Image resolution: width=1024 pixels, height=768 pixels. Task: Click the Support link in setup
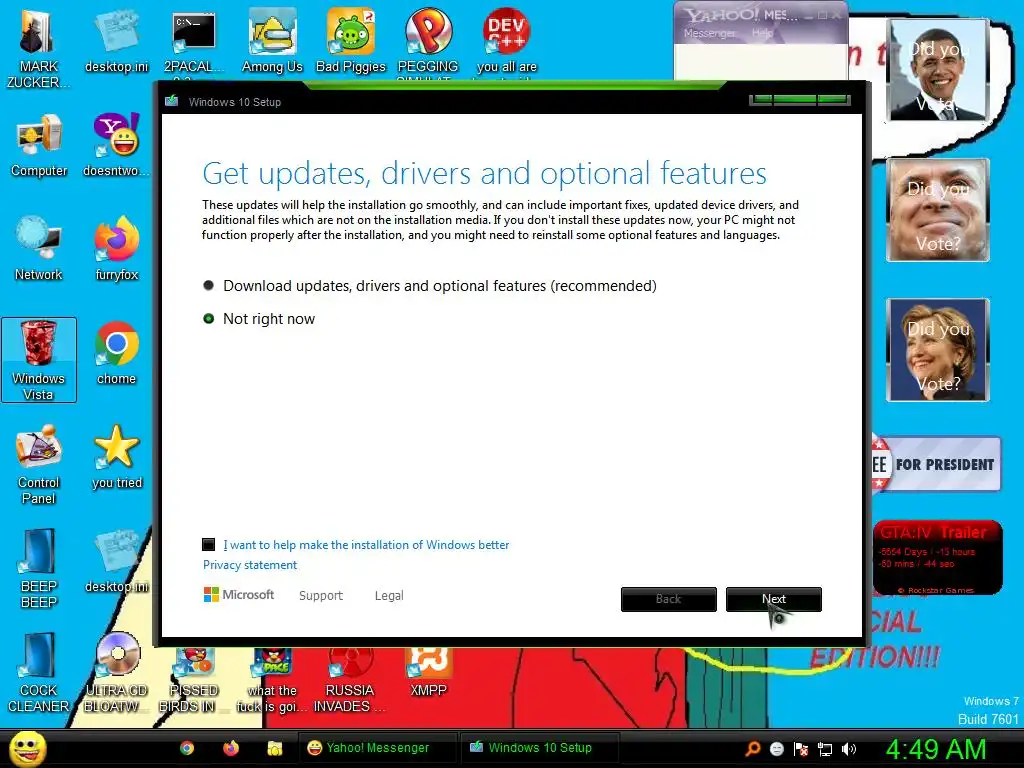(321, 596)
